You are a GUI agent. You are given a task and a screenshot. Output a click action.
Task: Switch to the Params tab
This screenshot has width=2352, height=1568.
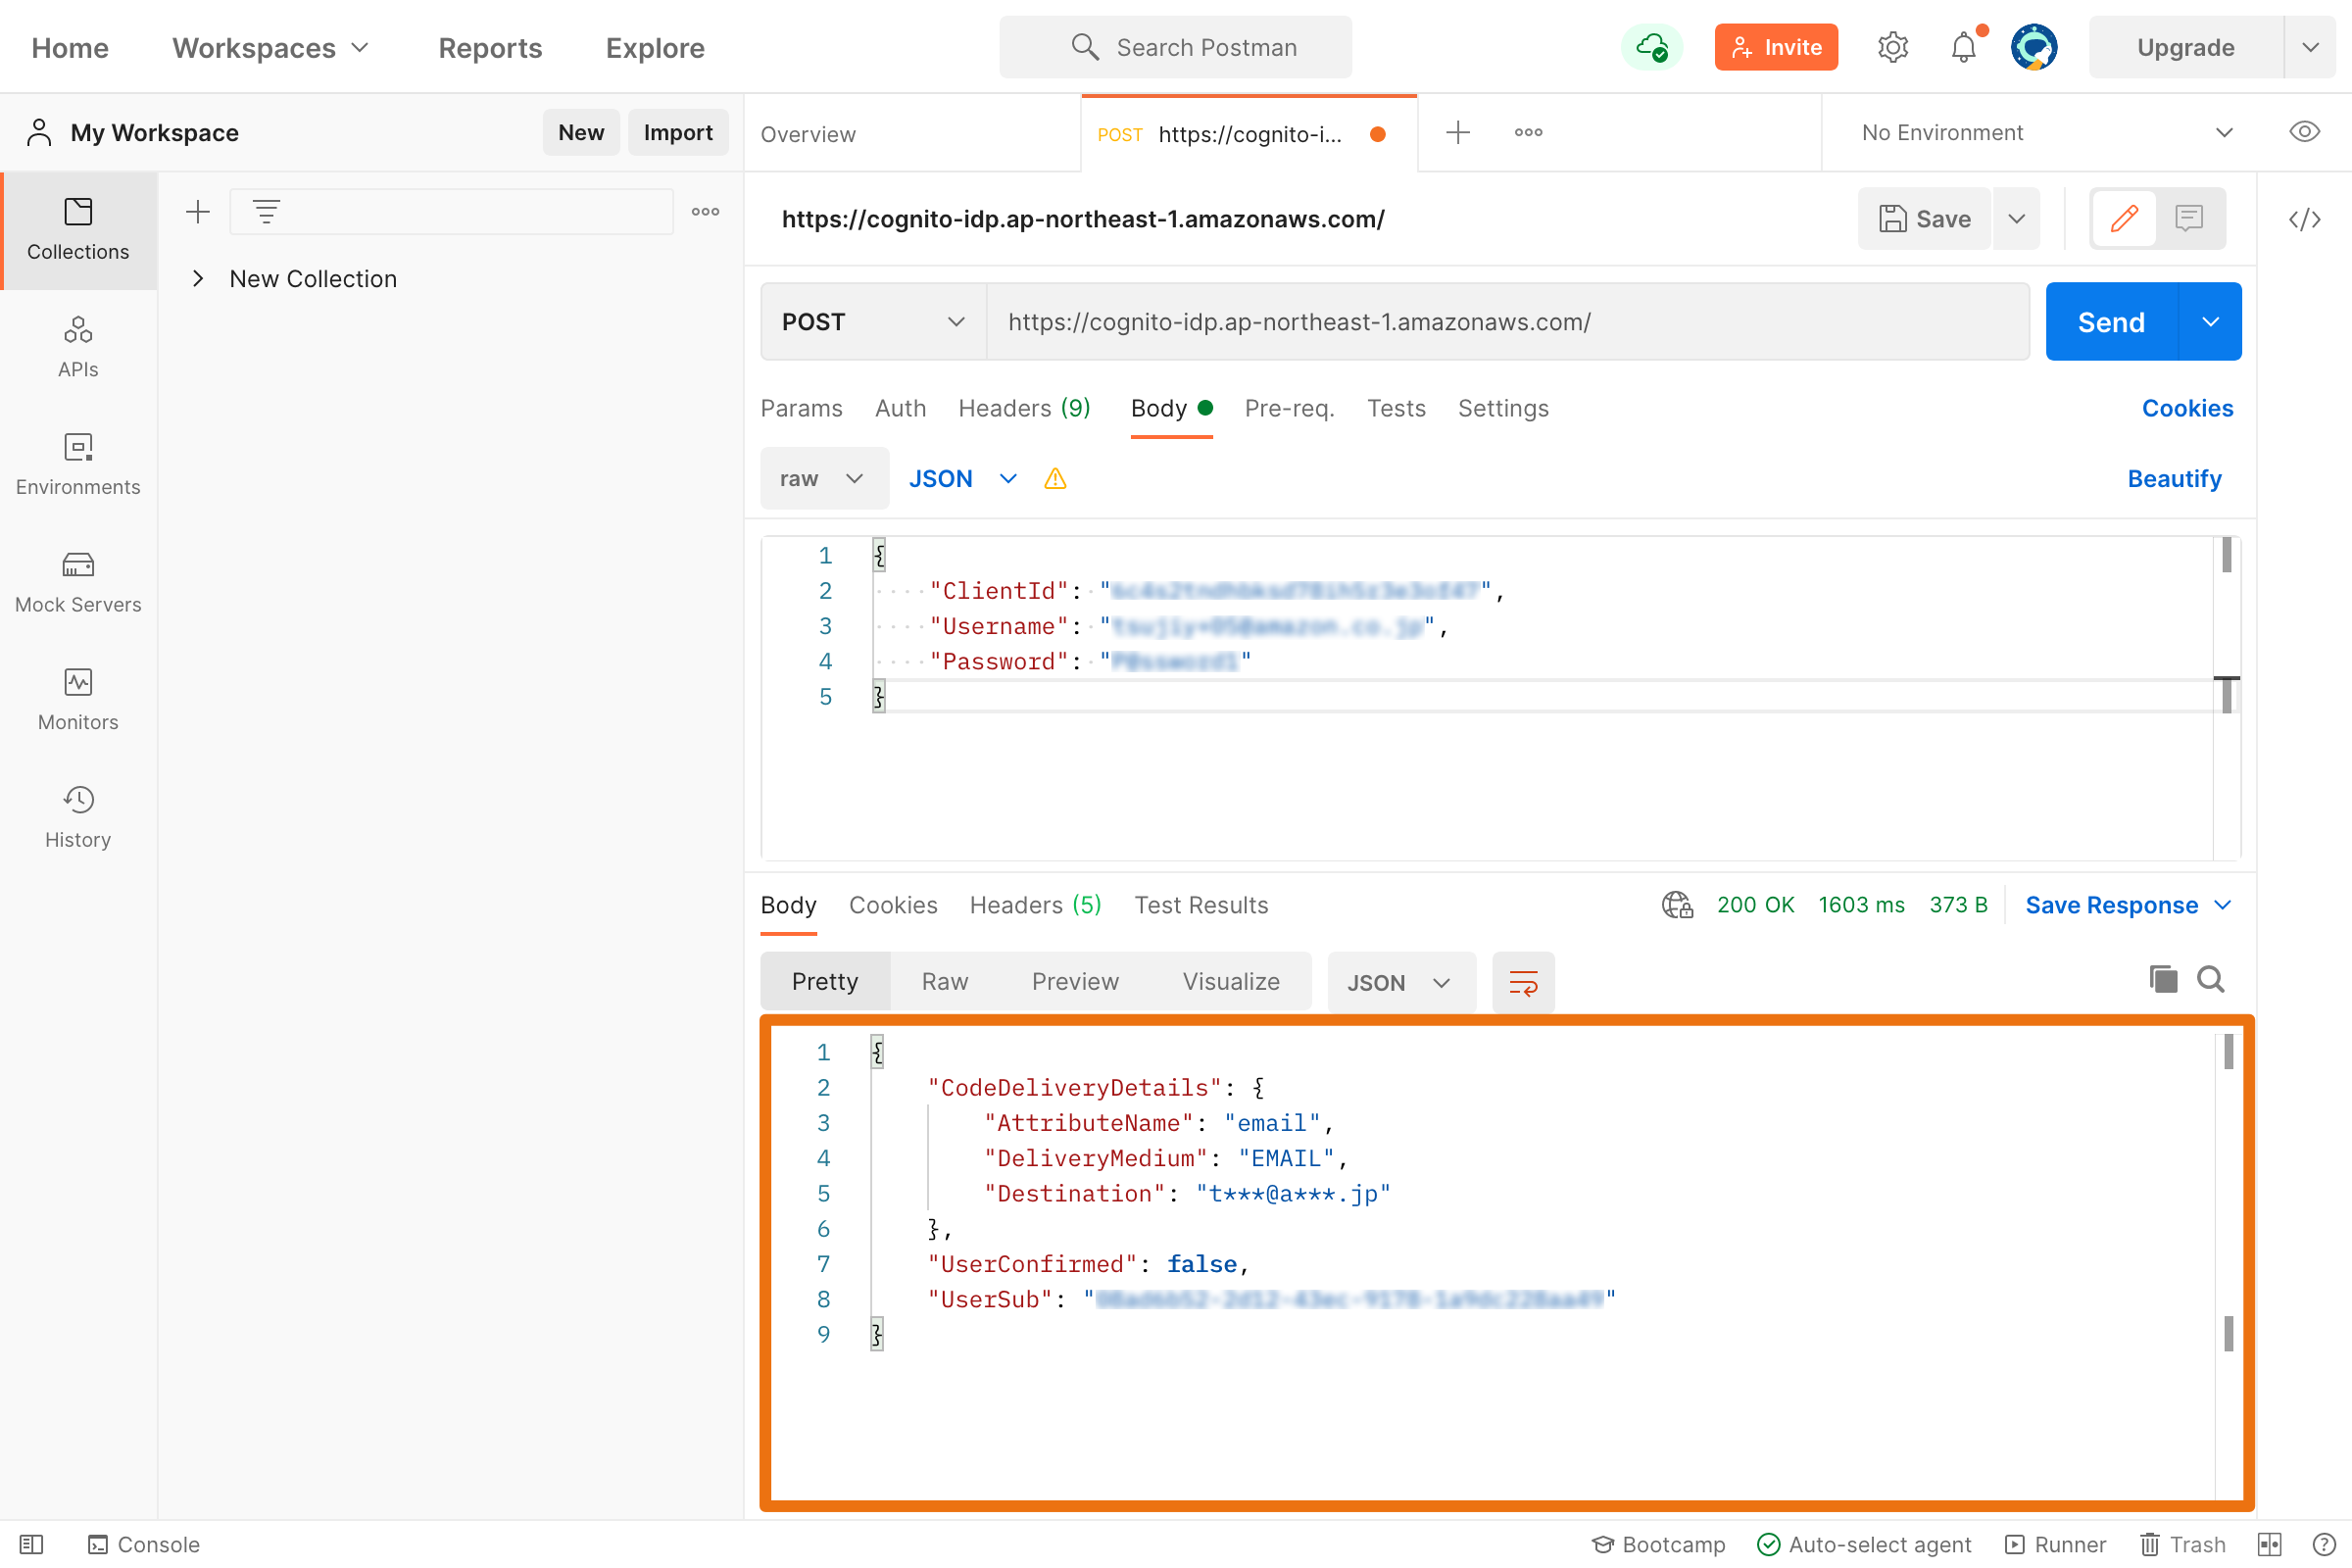(x=801, y=408)
